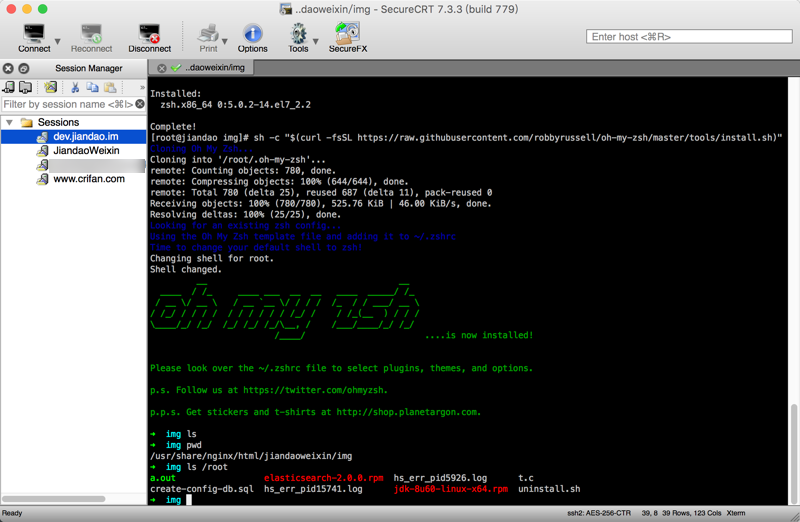Click the green zoom window button
Viewport: 800px width, 522px height.
click(x=43, y=9)
